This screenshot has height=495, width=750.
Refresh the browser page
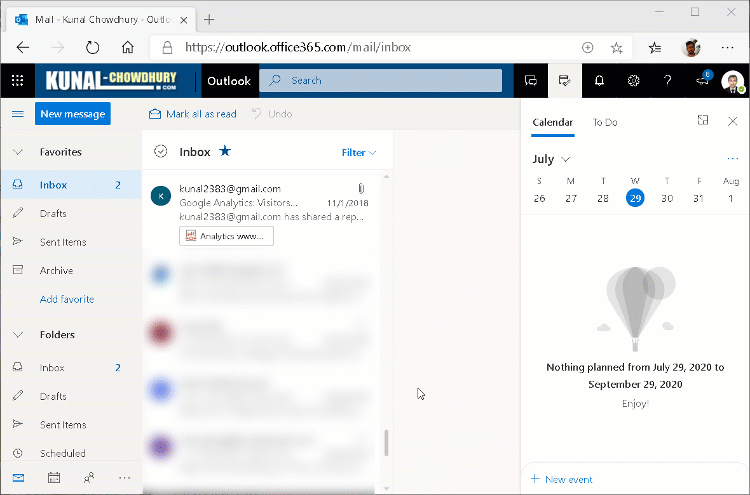pos(92,47)
